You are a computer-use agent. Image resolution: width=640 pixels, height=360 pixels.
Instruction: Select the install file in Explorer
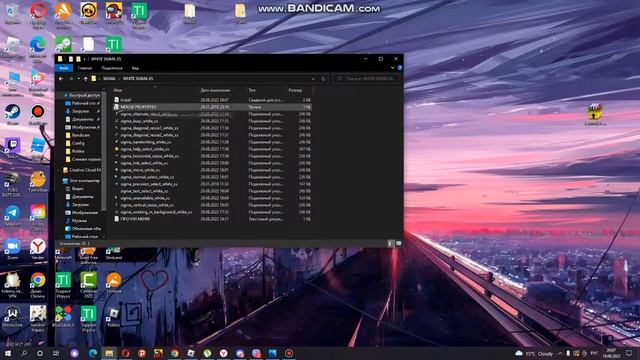click(x=212, y=100)
